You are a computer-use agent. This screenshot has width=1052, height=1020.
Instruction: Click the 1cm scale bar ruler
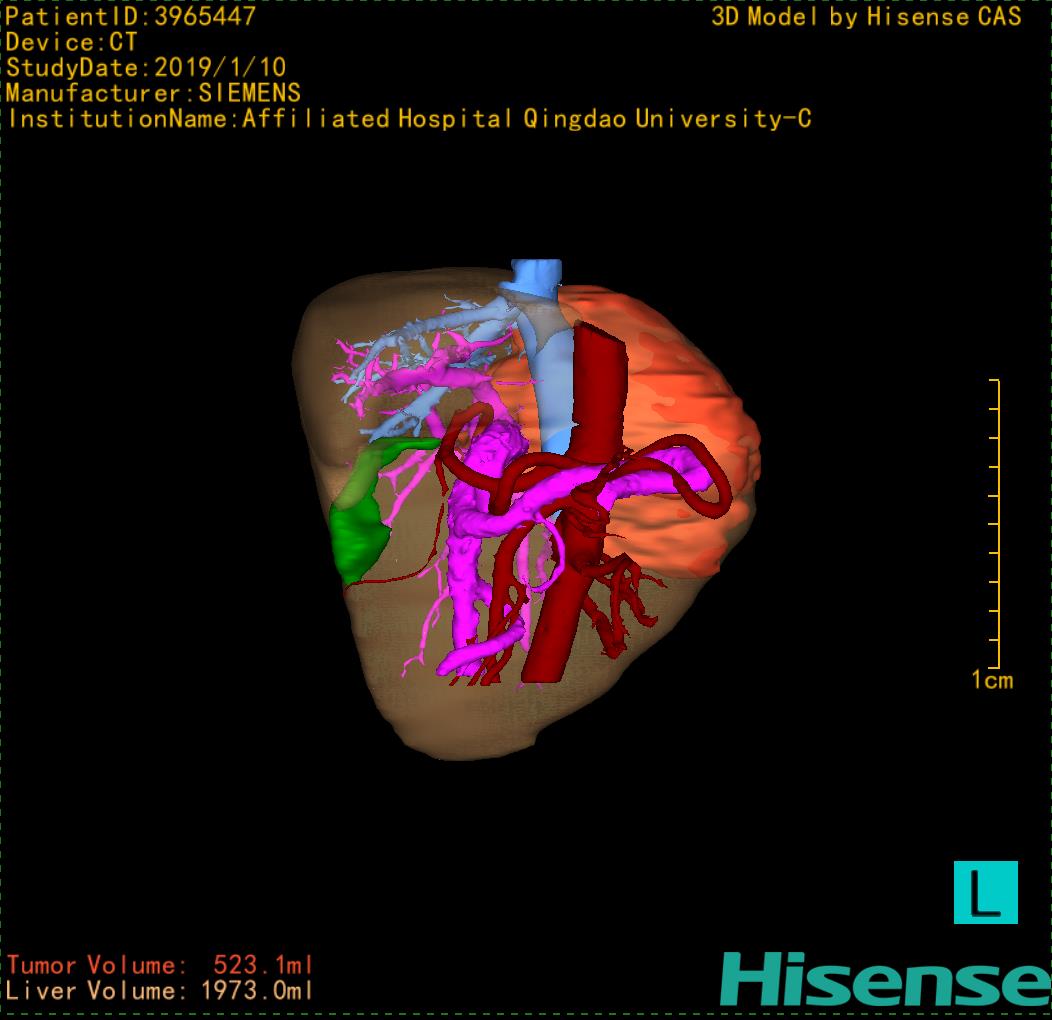(x=994, y=523)
